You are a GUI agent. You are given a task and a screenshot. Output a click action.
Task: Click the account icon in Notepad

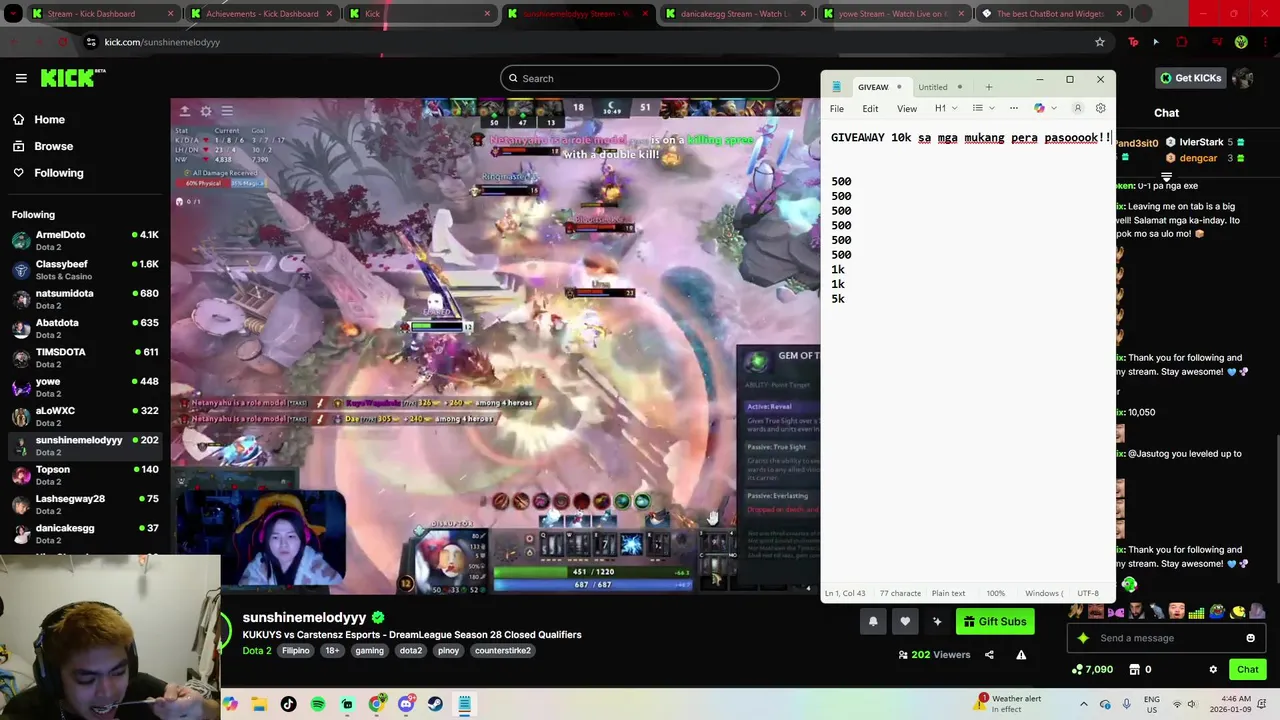tap(1077, 108)
